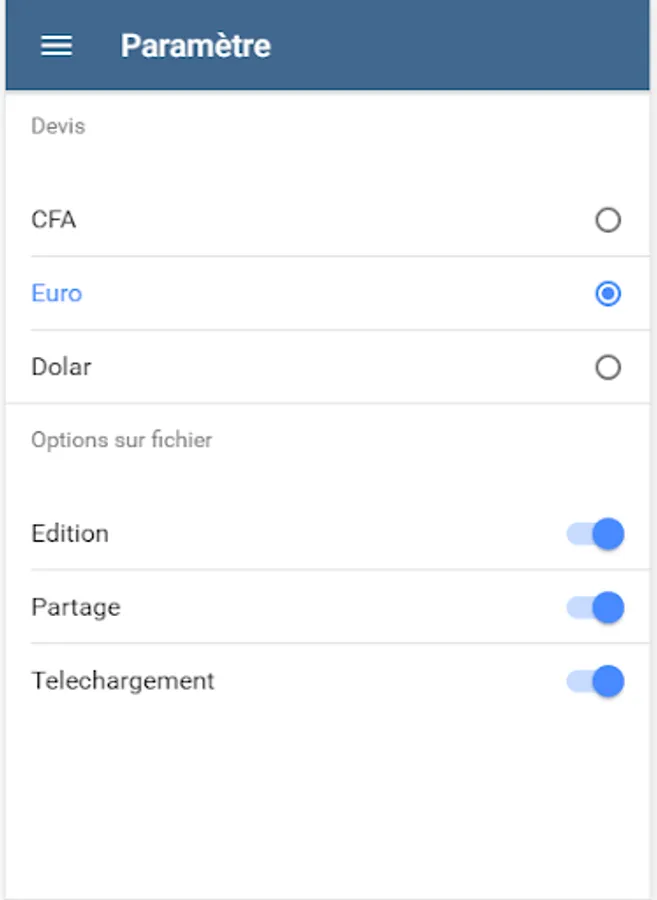Disable the Edition toggle switch
The height and width of the screenshot is (900, 657).
point(596,534)
